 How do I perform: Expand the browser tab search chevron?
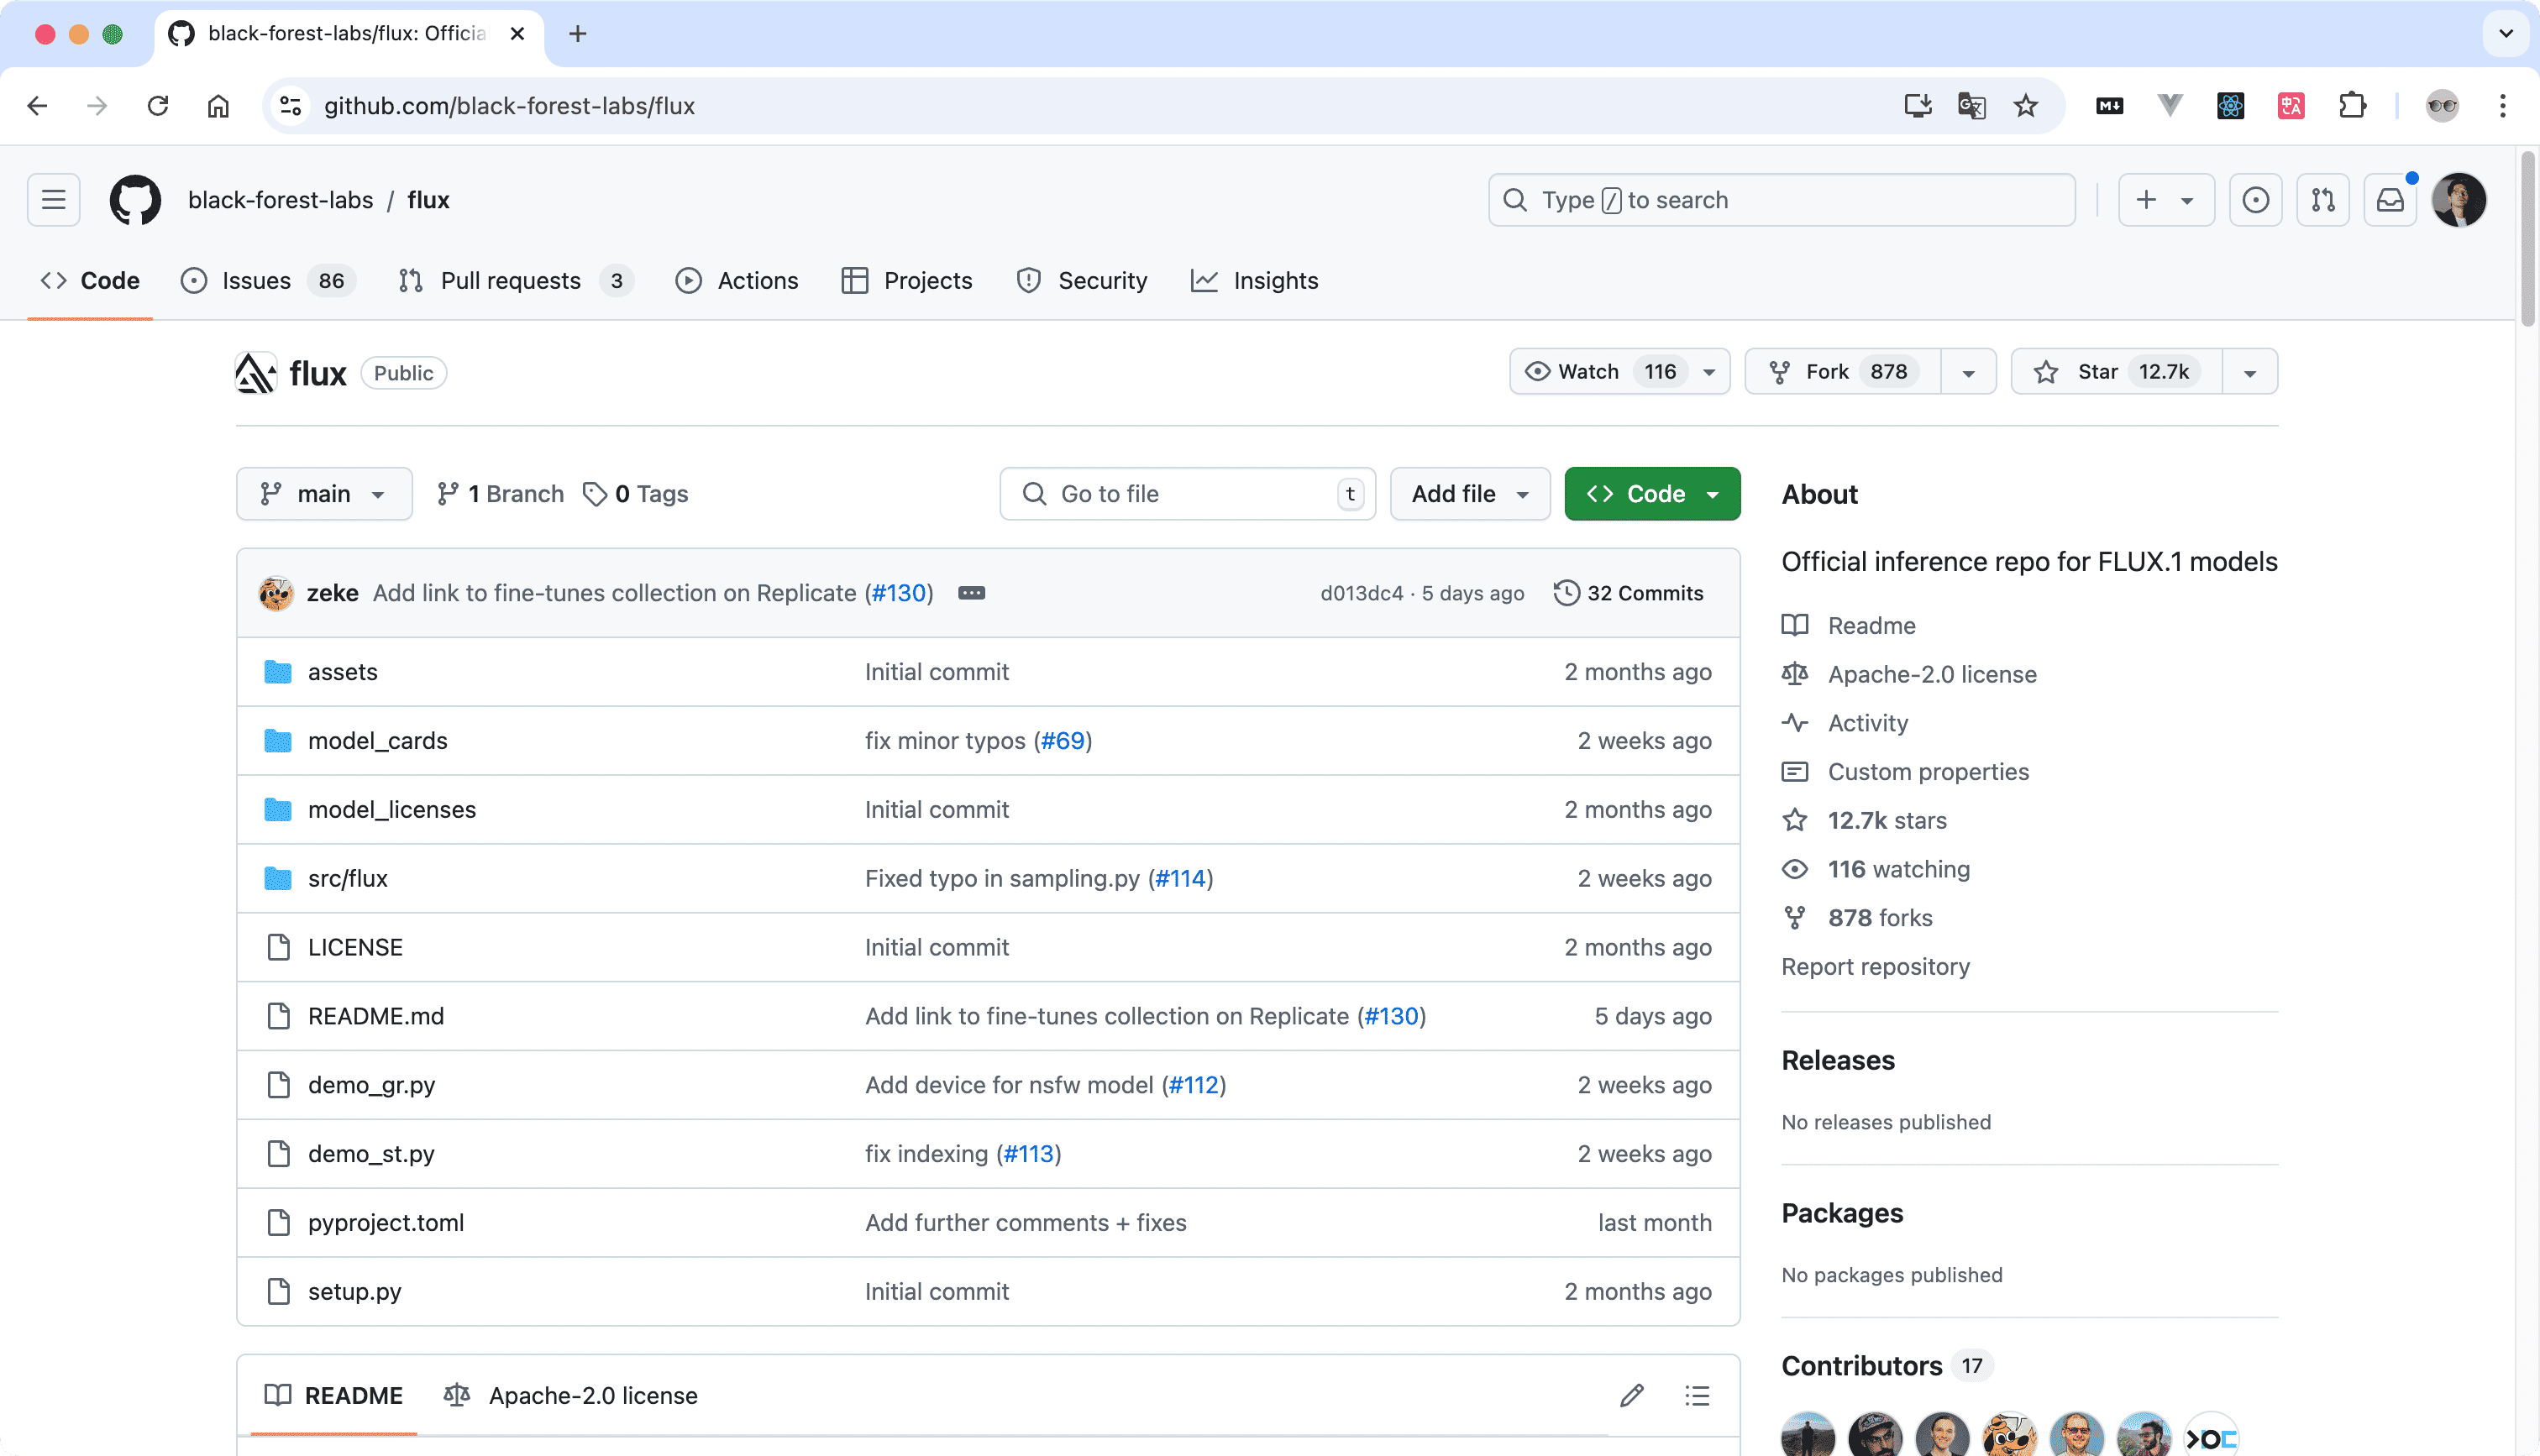pyautogui.click(x=2505, y=34)
